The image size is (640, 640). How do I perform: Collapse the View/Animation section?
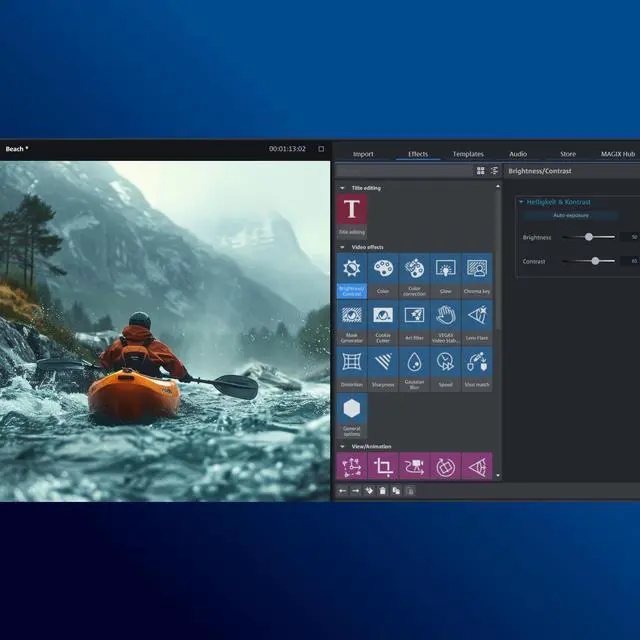pos(342,447)
